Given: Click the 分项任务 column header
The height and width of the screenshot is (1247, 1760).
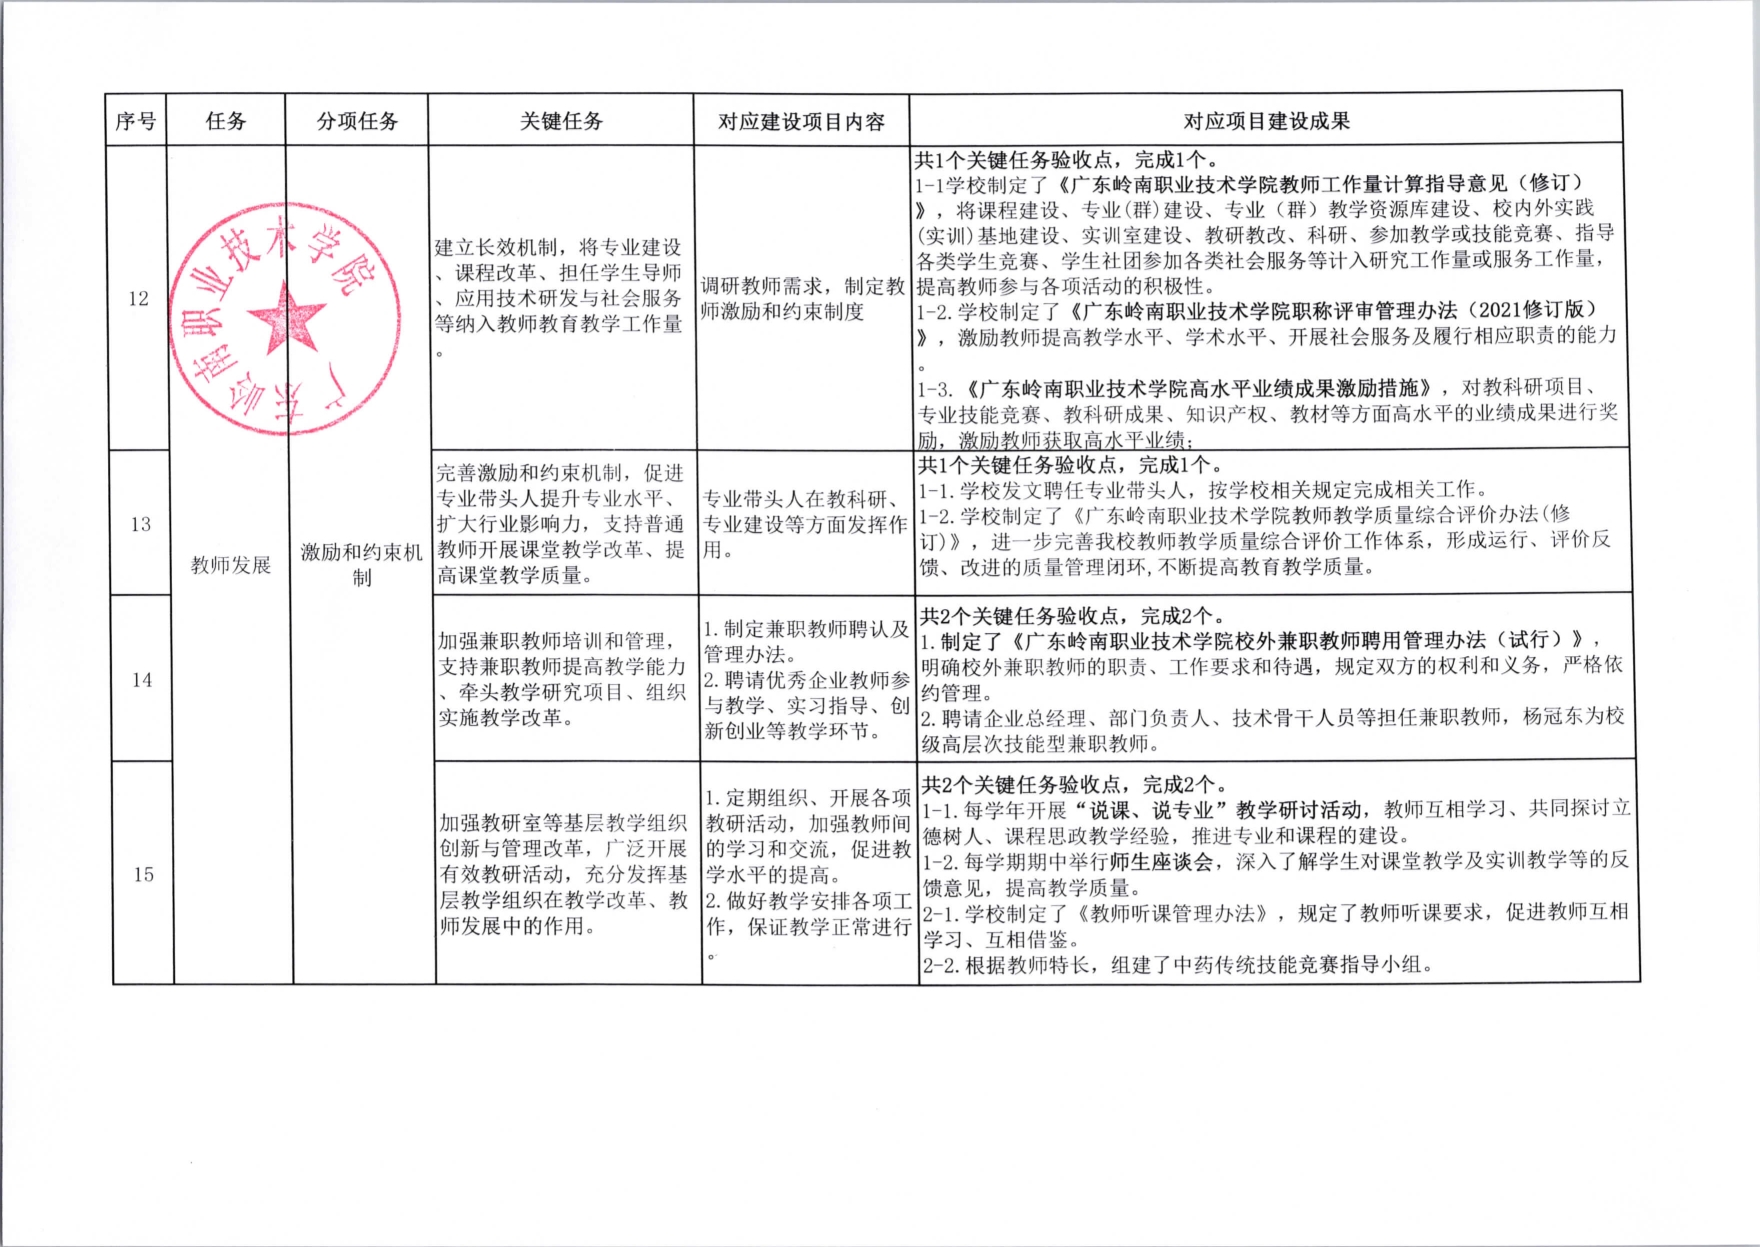Looking at the screenshot, I should pyautogui.click(x=357, y=121).
